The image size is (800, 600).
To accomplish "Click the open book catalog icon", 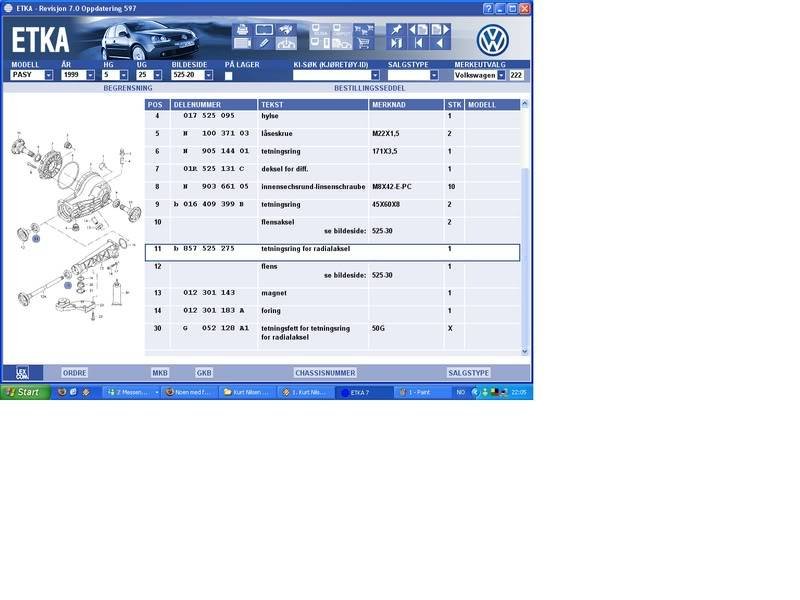I will (264, 30).
